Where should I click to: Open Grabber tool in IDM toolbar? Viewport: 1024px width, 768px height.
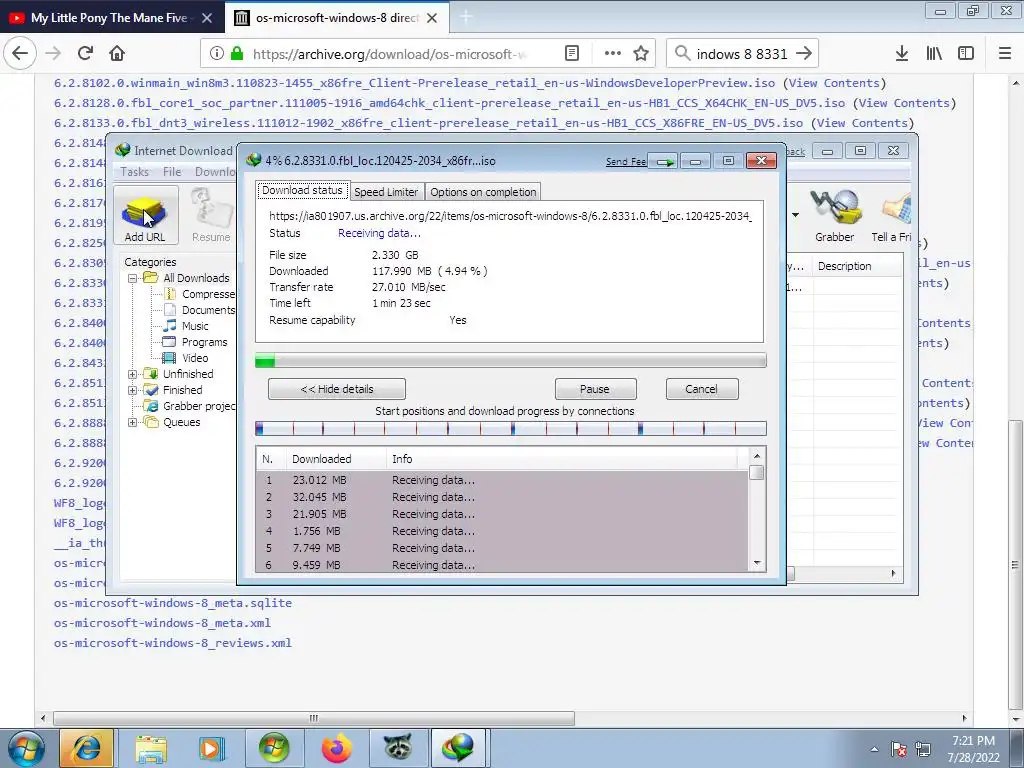(x=834, y=215)
